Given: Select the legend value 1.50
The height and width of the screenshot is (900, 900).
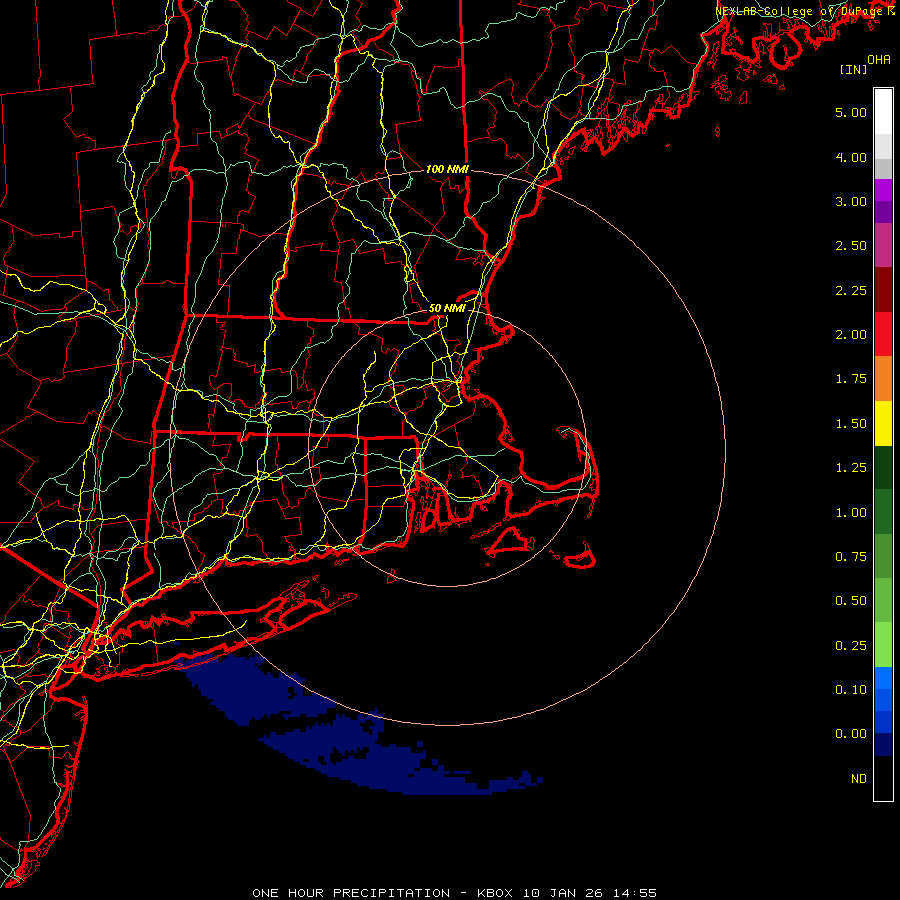Looking at the screenshot, I should tap(851, 424).
